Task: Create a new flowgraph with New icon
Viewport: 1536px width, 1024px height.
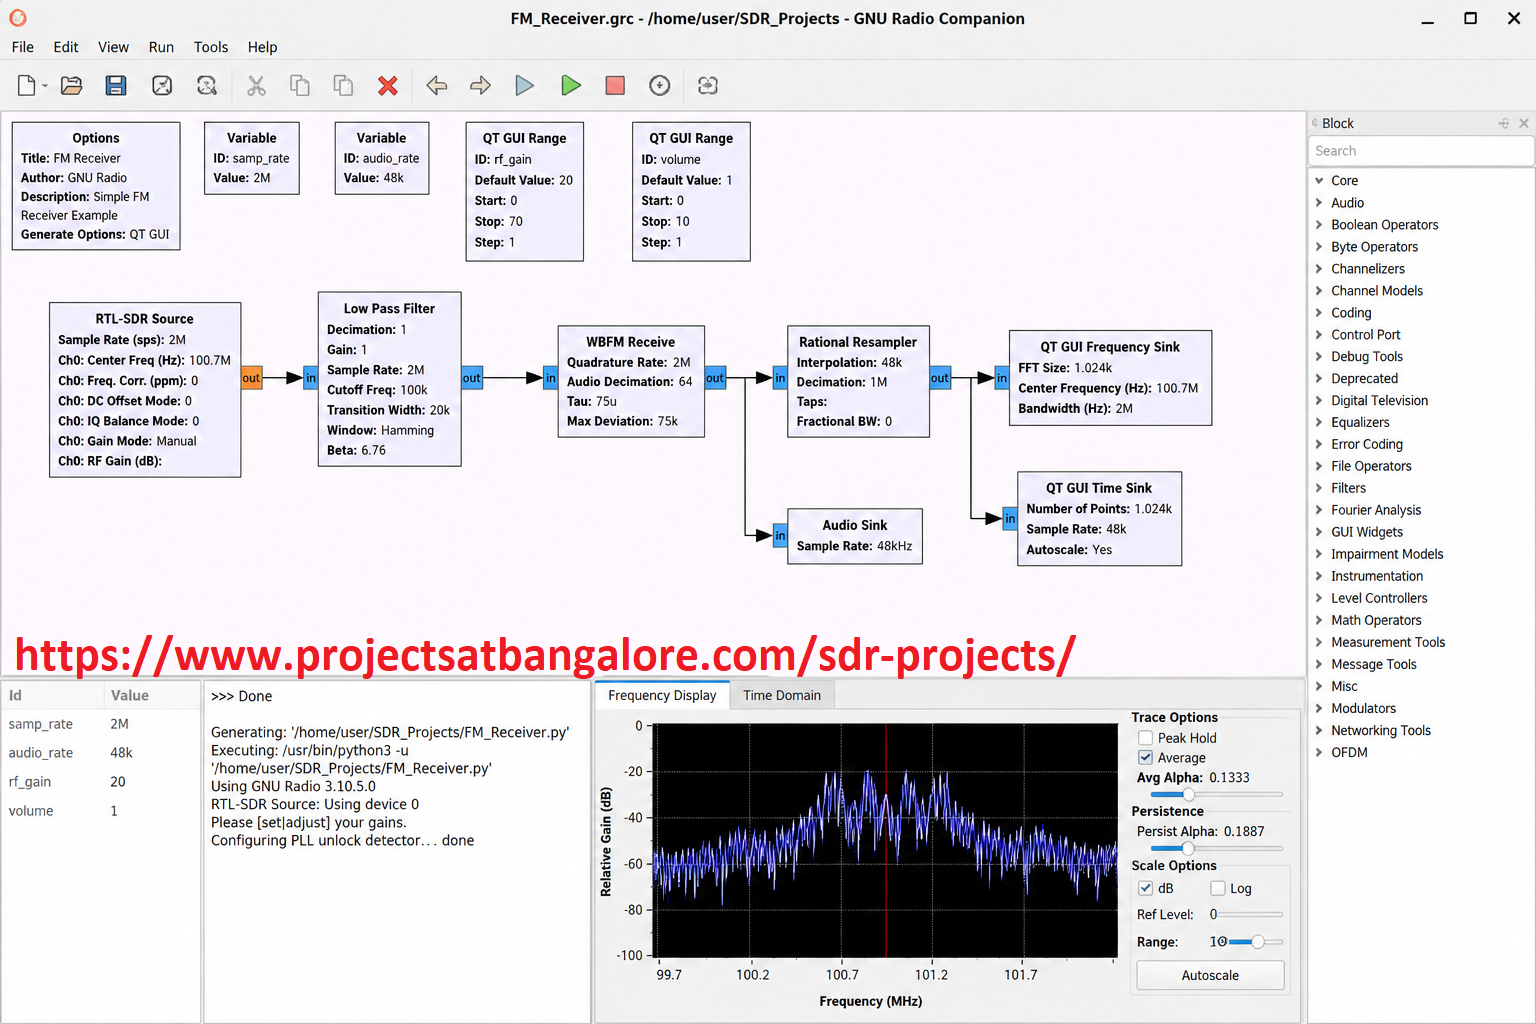Action: (x=26, y=86)
